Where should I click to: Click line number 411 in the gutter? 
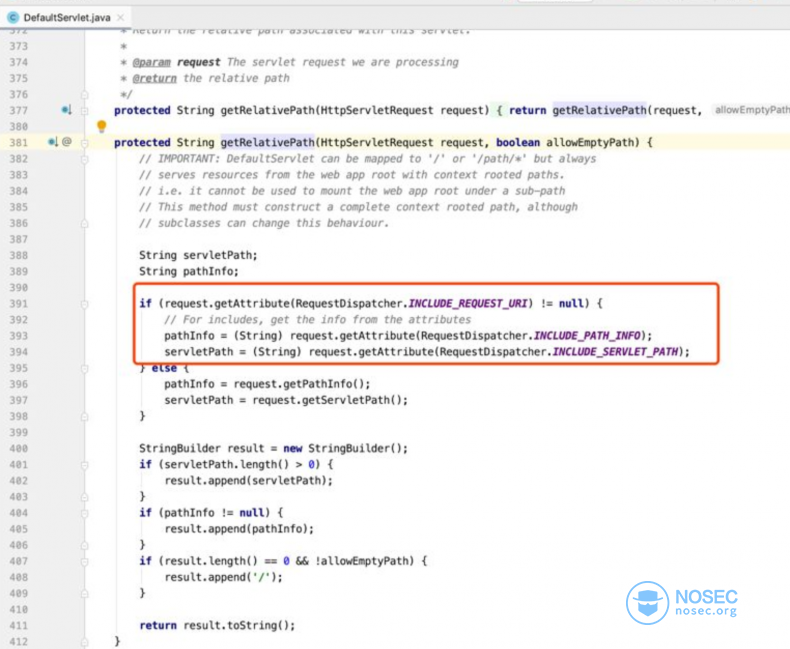(19, 626)
